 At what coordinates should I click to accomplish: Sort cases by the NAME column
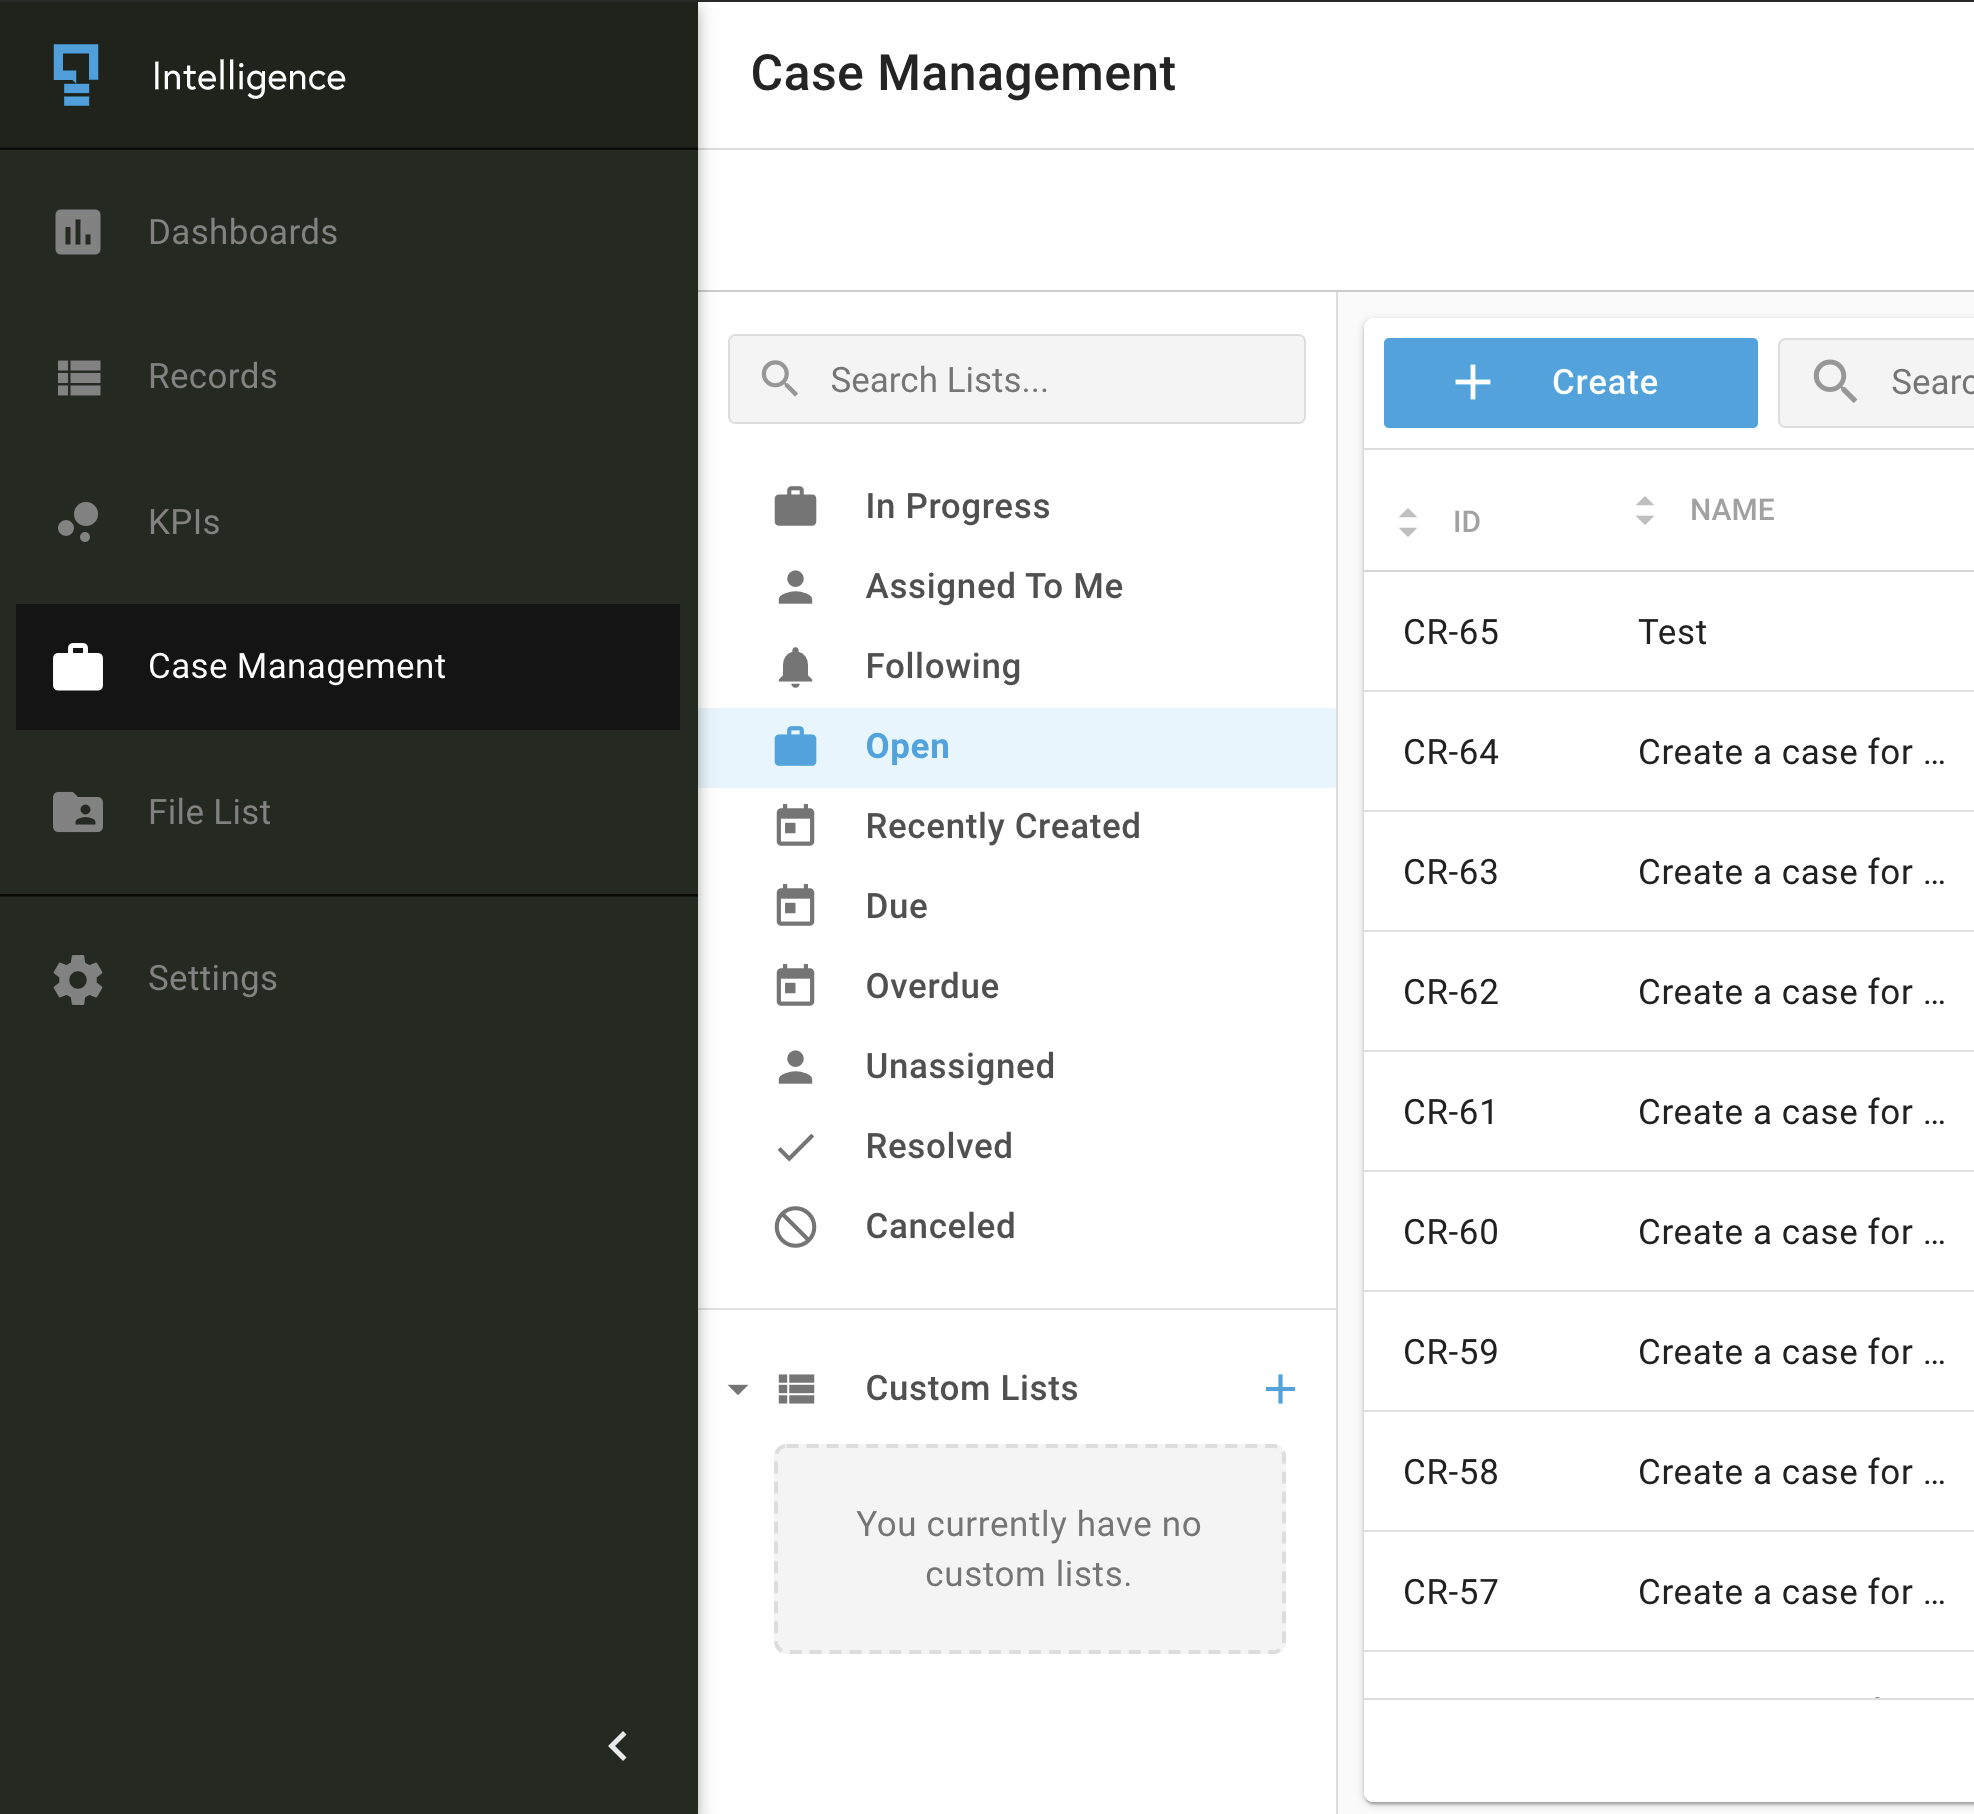1645,510
